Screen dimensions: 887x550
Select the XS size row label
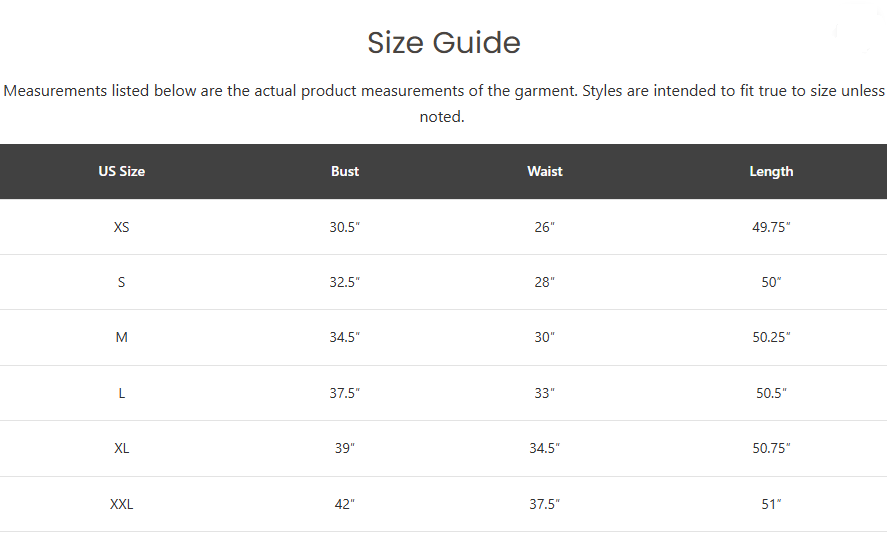click(122, 227)
